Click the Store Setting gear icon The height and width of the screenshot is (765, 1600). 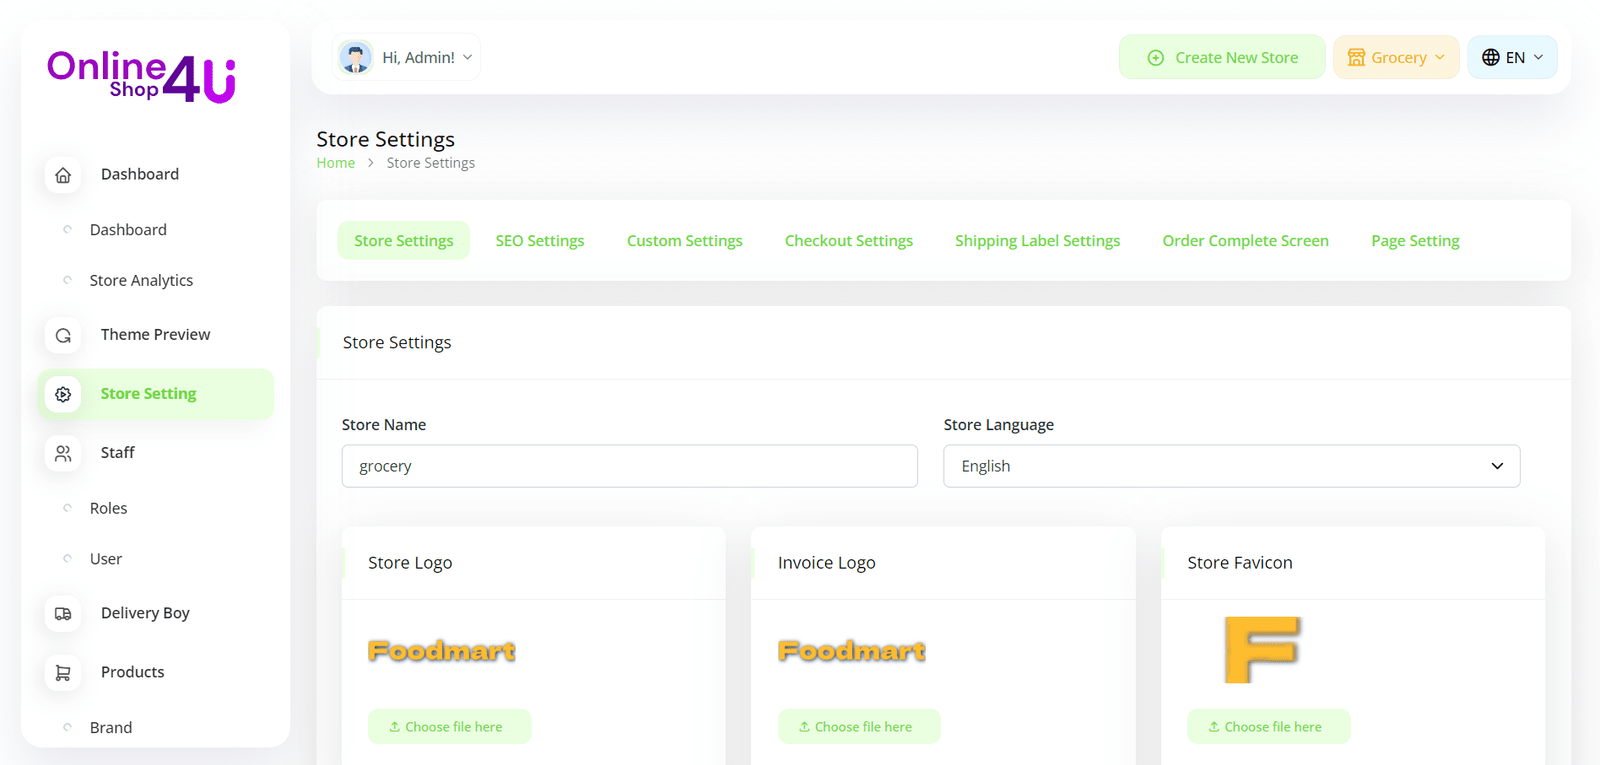click(x=63, y=394)
